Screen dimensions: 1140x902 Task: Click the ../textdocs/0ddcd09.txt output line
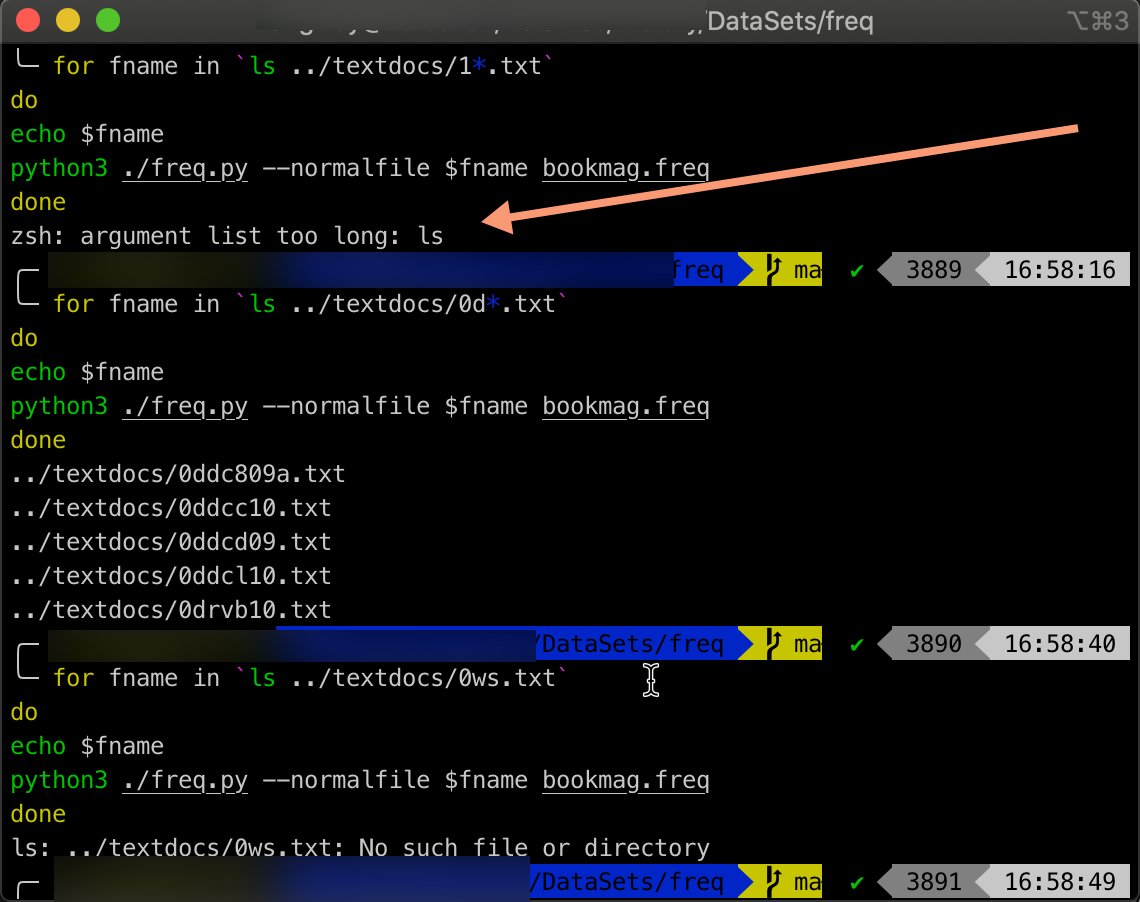pos(171,542)
